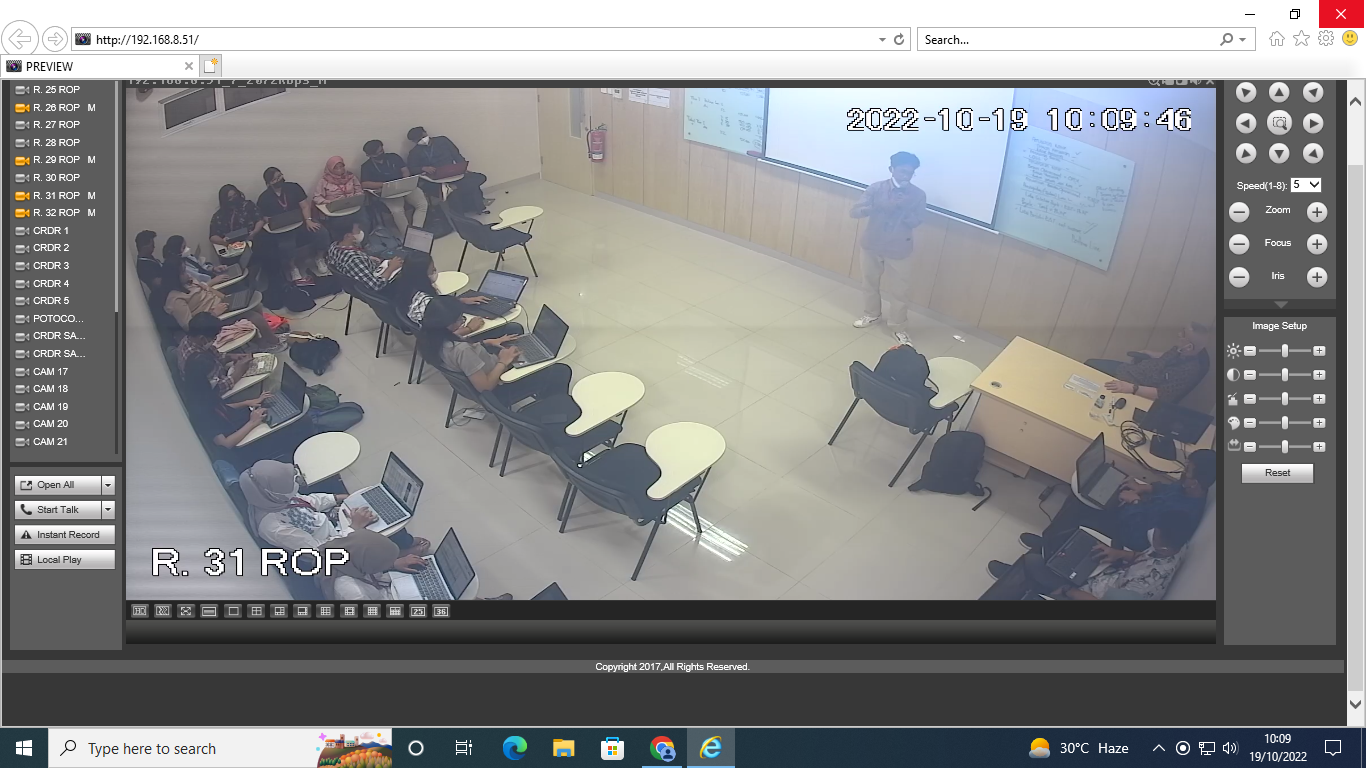Open Windows Start menu
The image size is (1366, 768).
click(24, 748)
